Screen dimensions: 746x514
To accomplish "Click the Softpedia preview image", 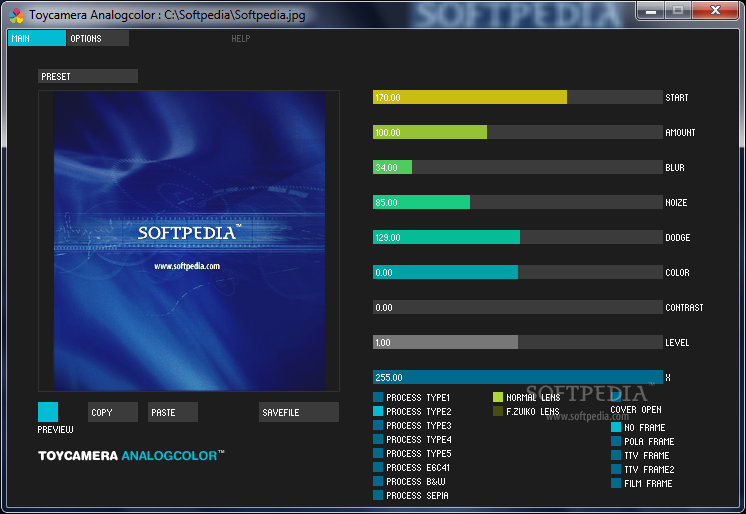I will tap(189, 241).
